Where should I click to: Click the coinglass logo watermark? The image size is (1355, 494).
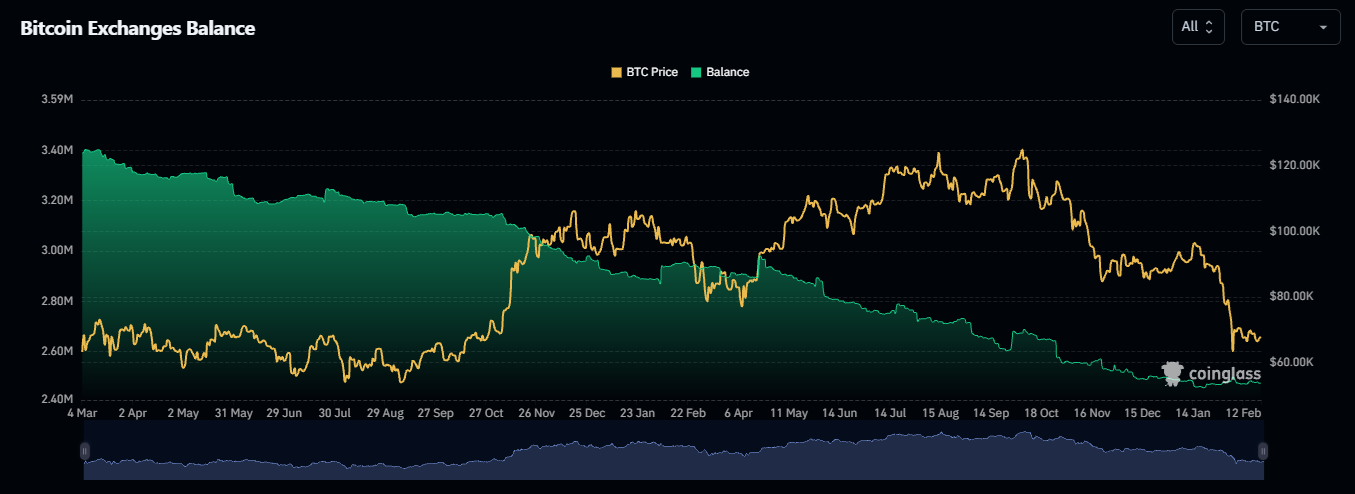coord(1211,374)
